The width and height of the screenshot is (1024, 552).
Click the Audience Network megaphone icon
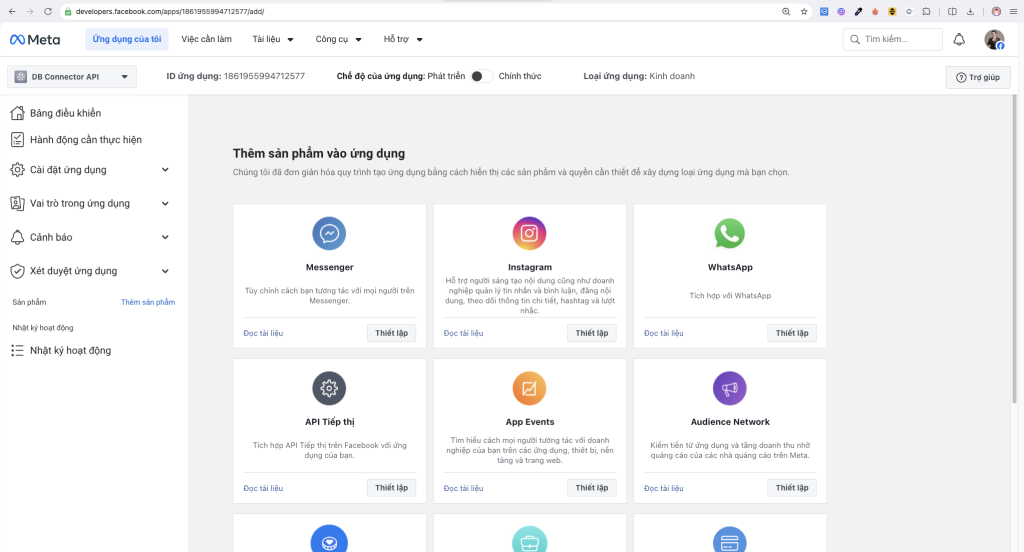click(x=730, y=387)
